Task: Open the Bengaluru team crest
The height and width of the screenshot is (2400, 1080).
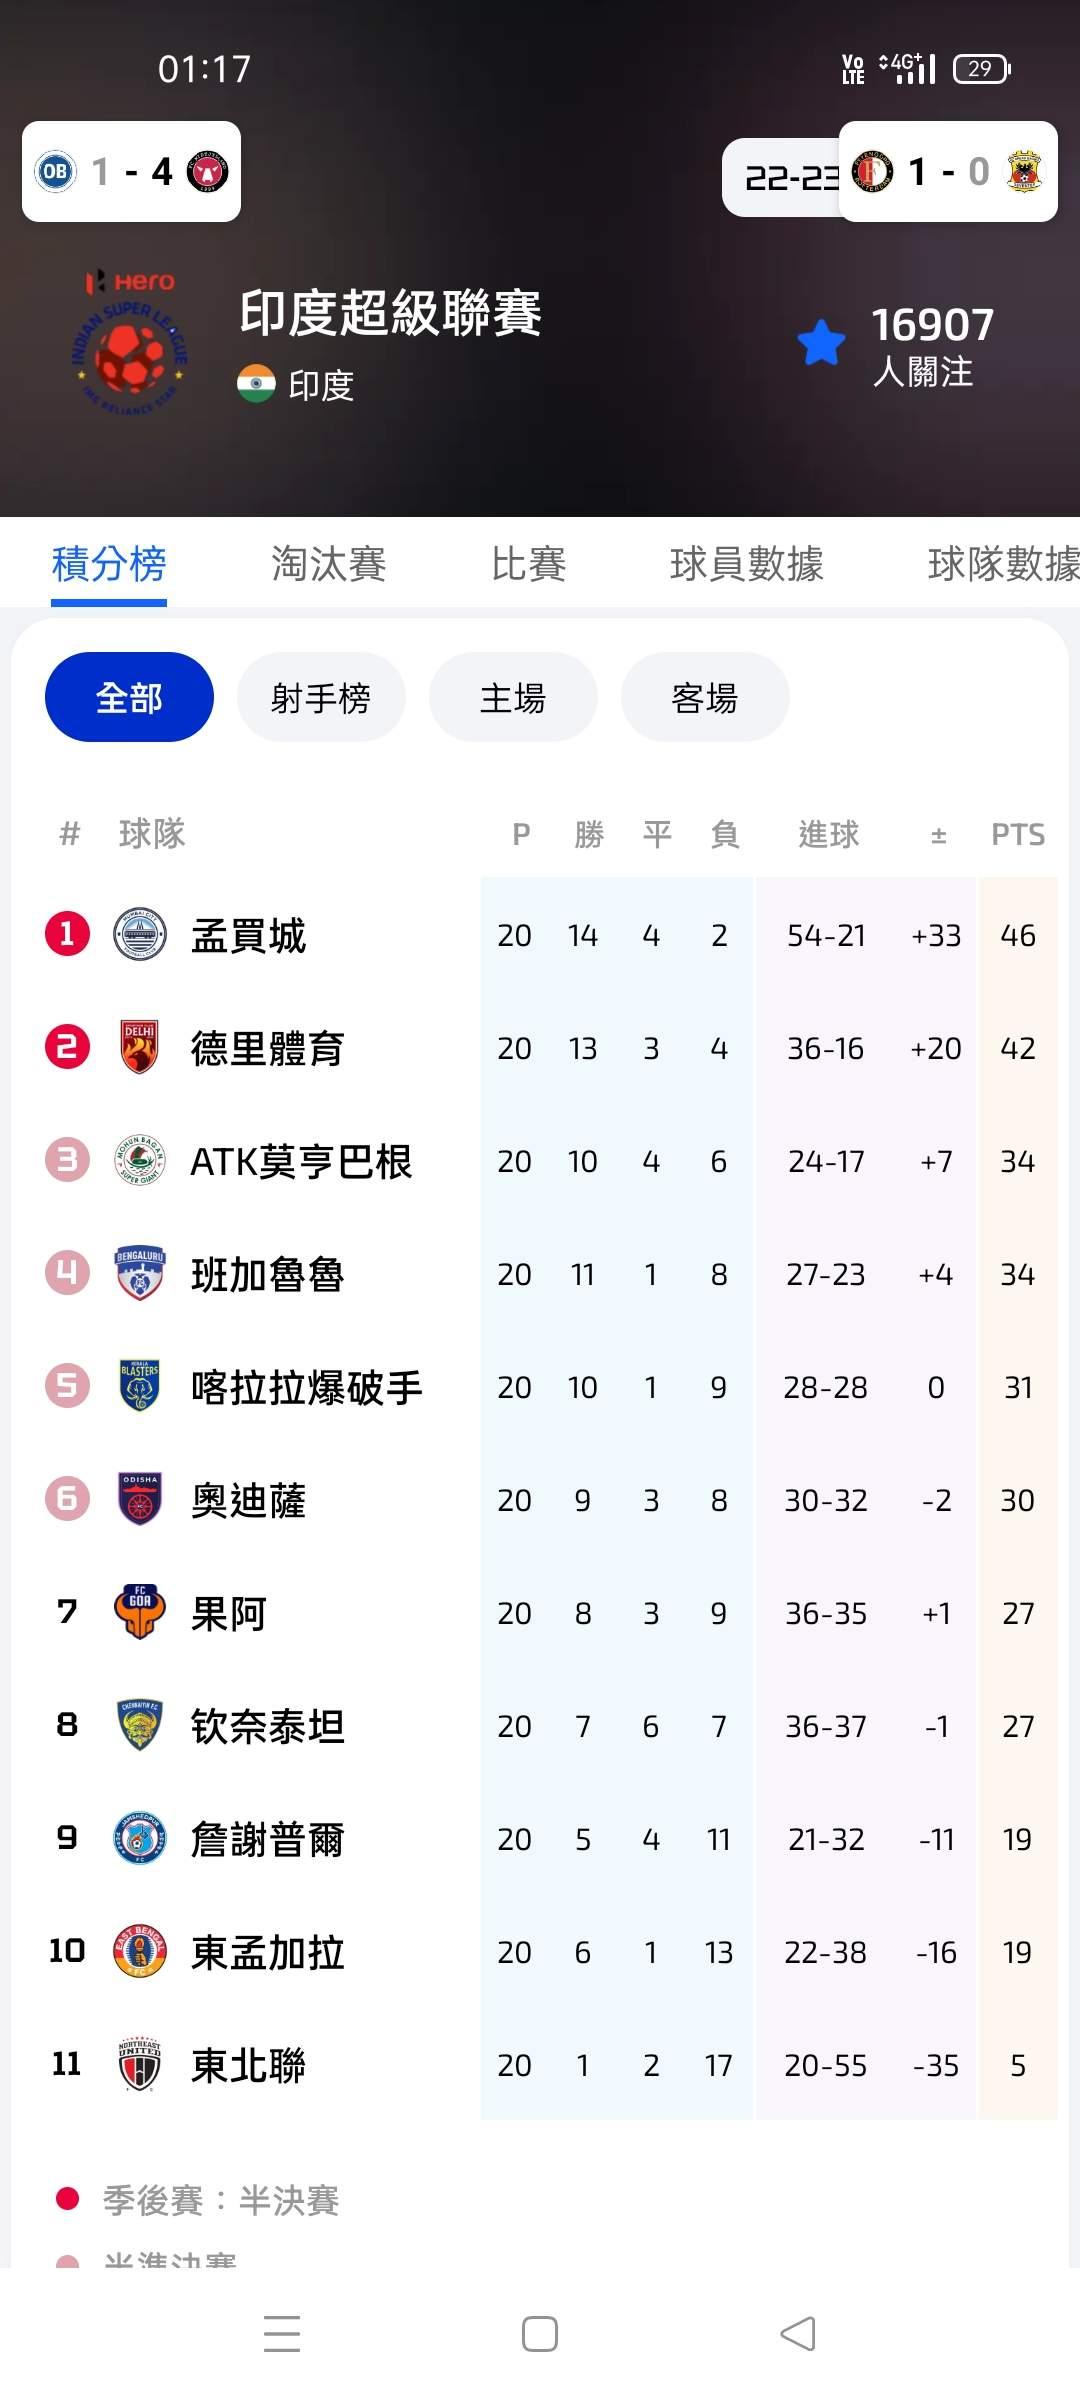Action: point(140,1273)
